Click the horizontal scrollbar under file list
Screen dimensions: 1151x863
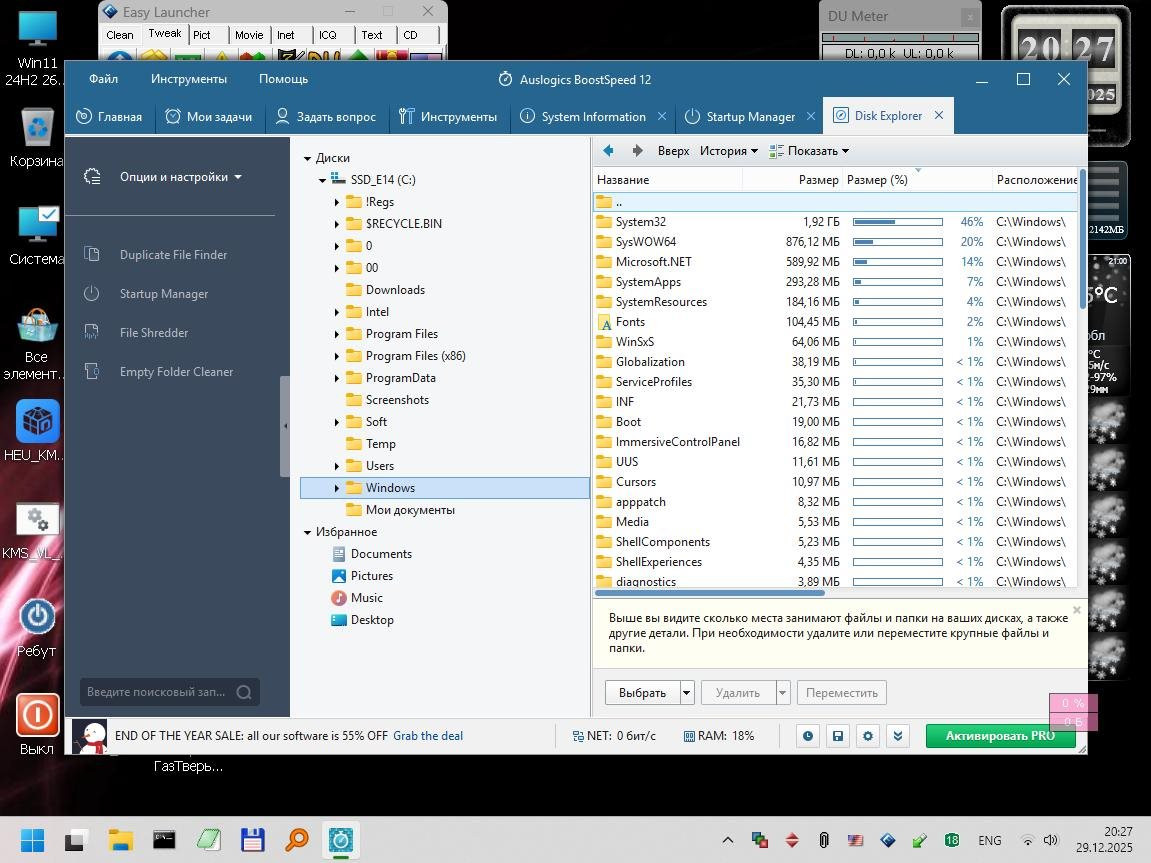(x=710, y=591)
